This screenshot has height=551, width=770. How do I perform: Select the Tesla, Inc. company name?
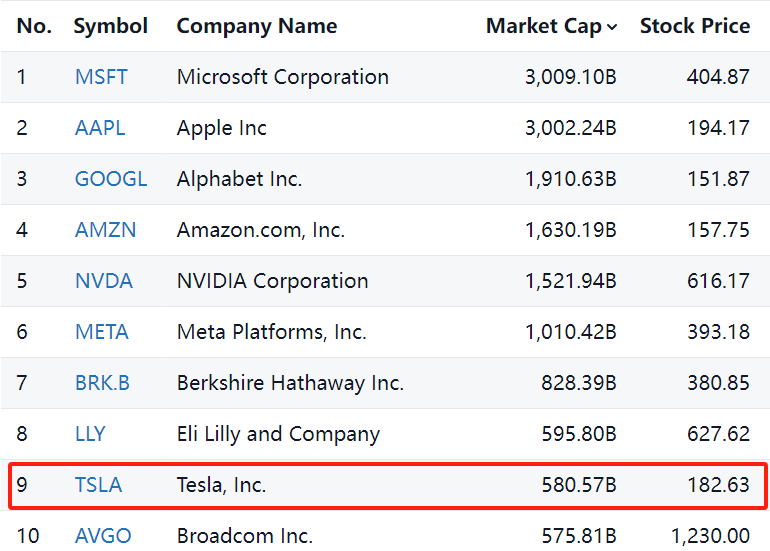(221, 485)
